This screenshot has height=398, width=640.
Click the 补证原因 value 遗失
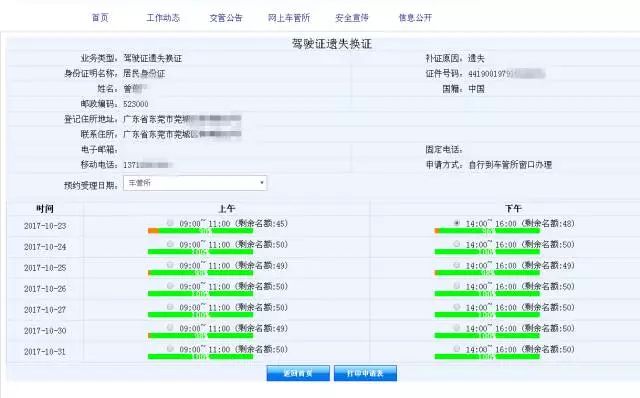[x=476, y=58]
